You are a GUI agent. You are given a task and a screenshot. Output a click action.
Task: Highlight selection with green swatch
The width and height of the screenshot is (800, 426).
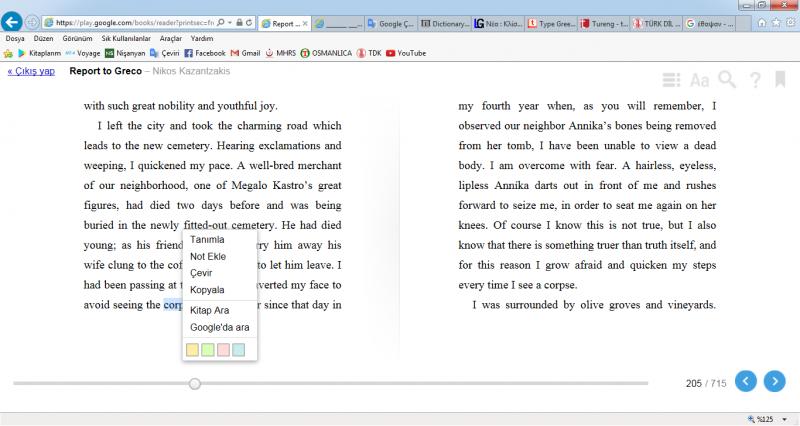(x=208, y=349)
